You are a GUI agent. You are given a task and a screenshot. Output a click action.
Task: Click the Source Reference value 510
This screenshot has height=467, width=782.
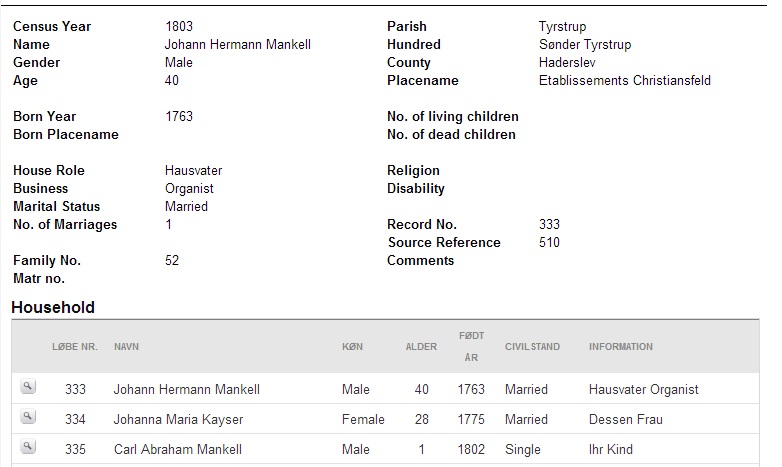(549, 242)
